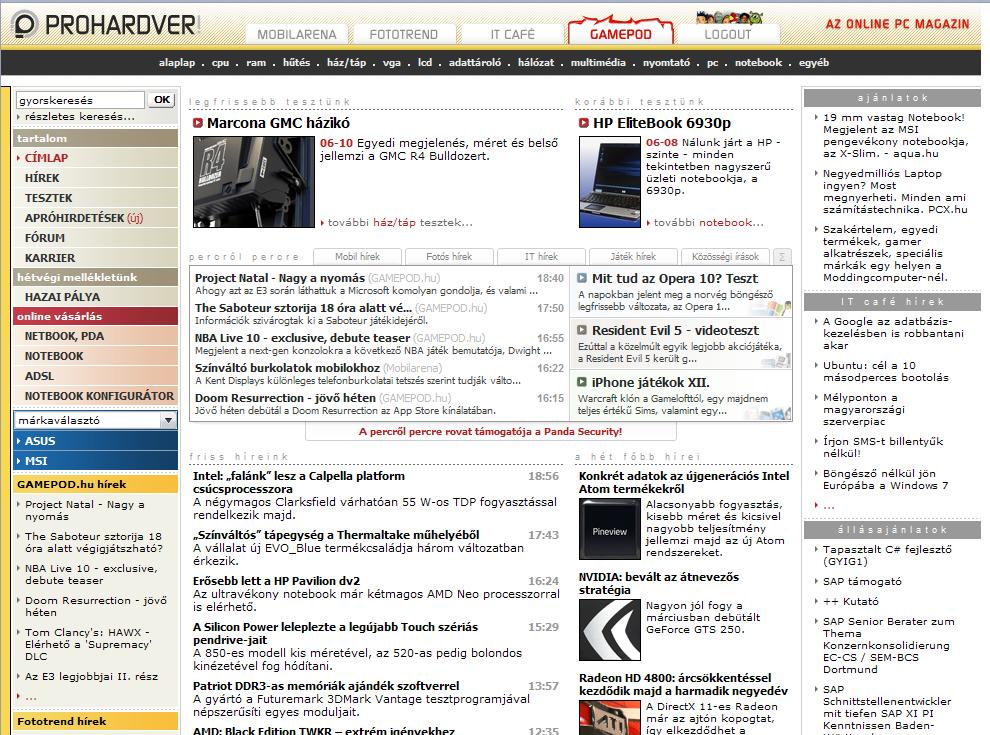Switch to MOBILARENA site tab
The height and width of the screenshot is (735, 990).
click(297, 34)
